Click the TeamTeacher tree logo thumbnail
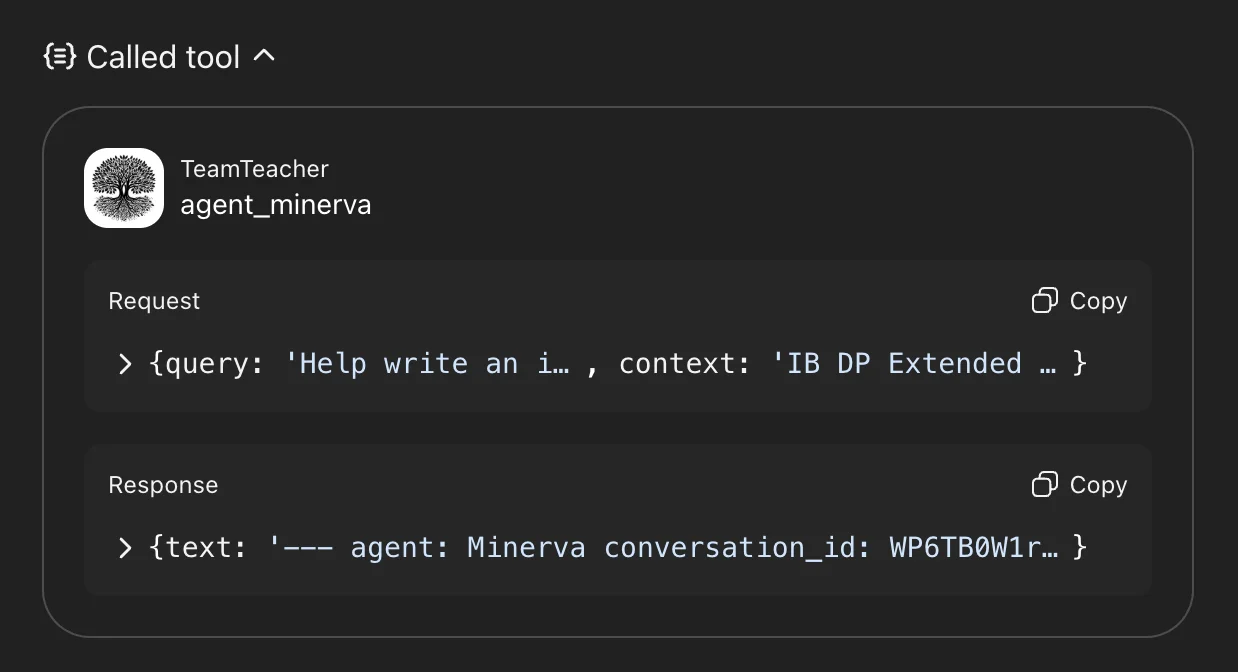Screen dimensions: 1238x672 (124, 188)
